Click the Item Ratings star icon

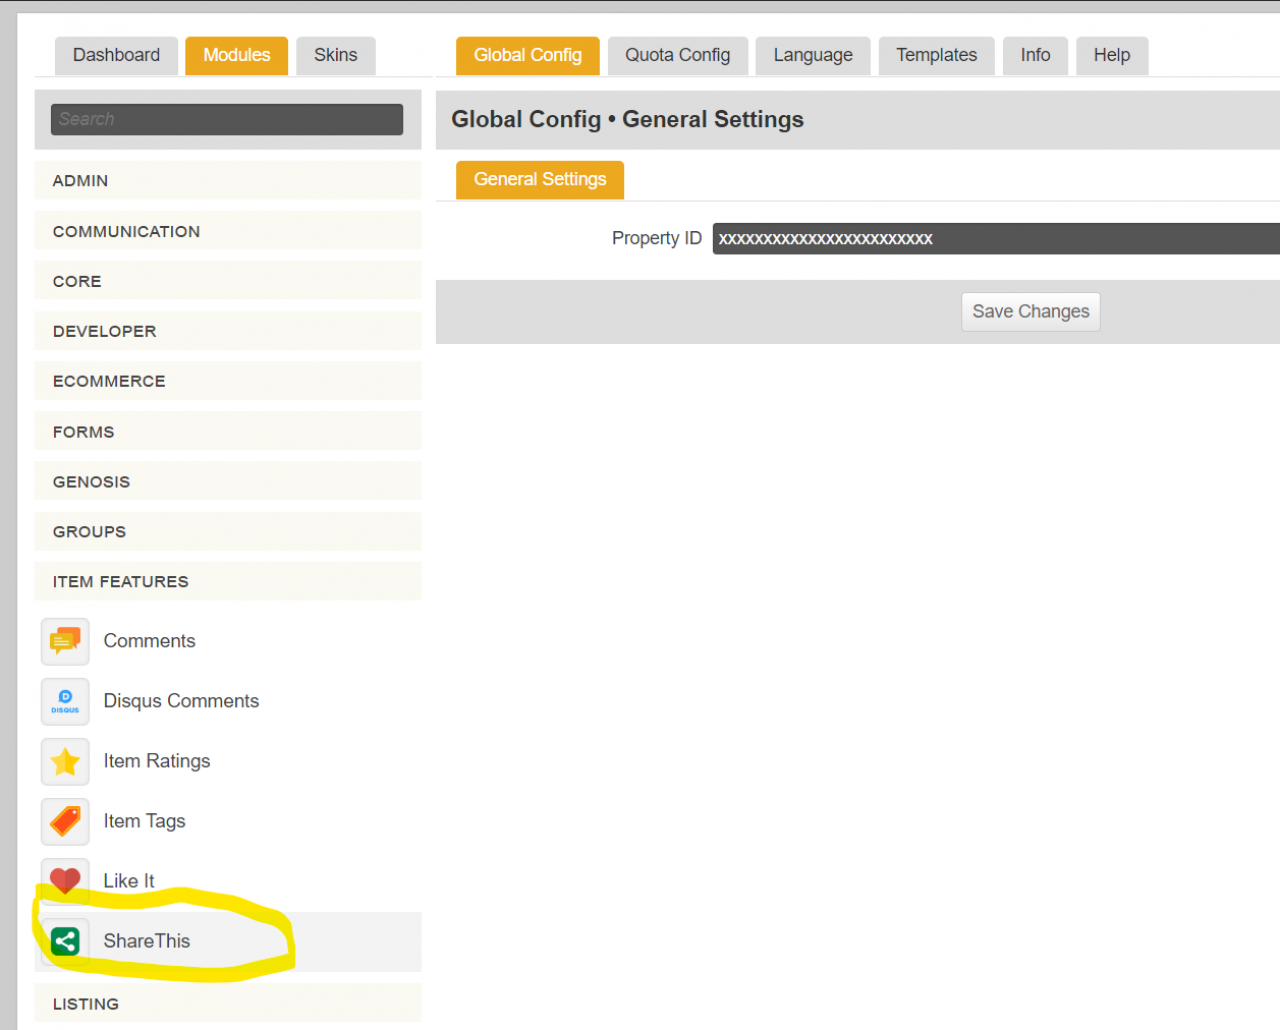(65, 761)
